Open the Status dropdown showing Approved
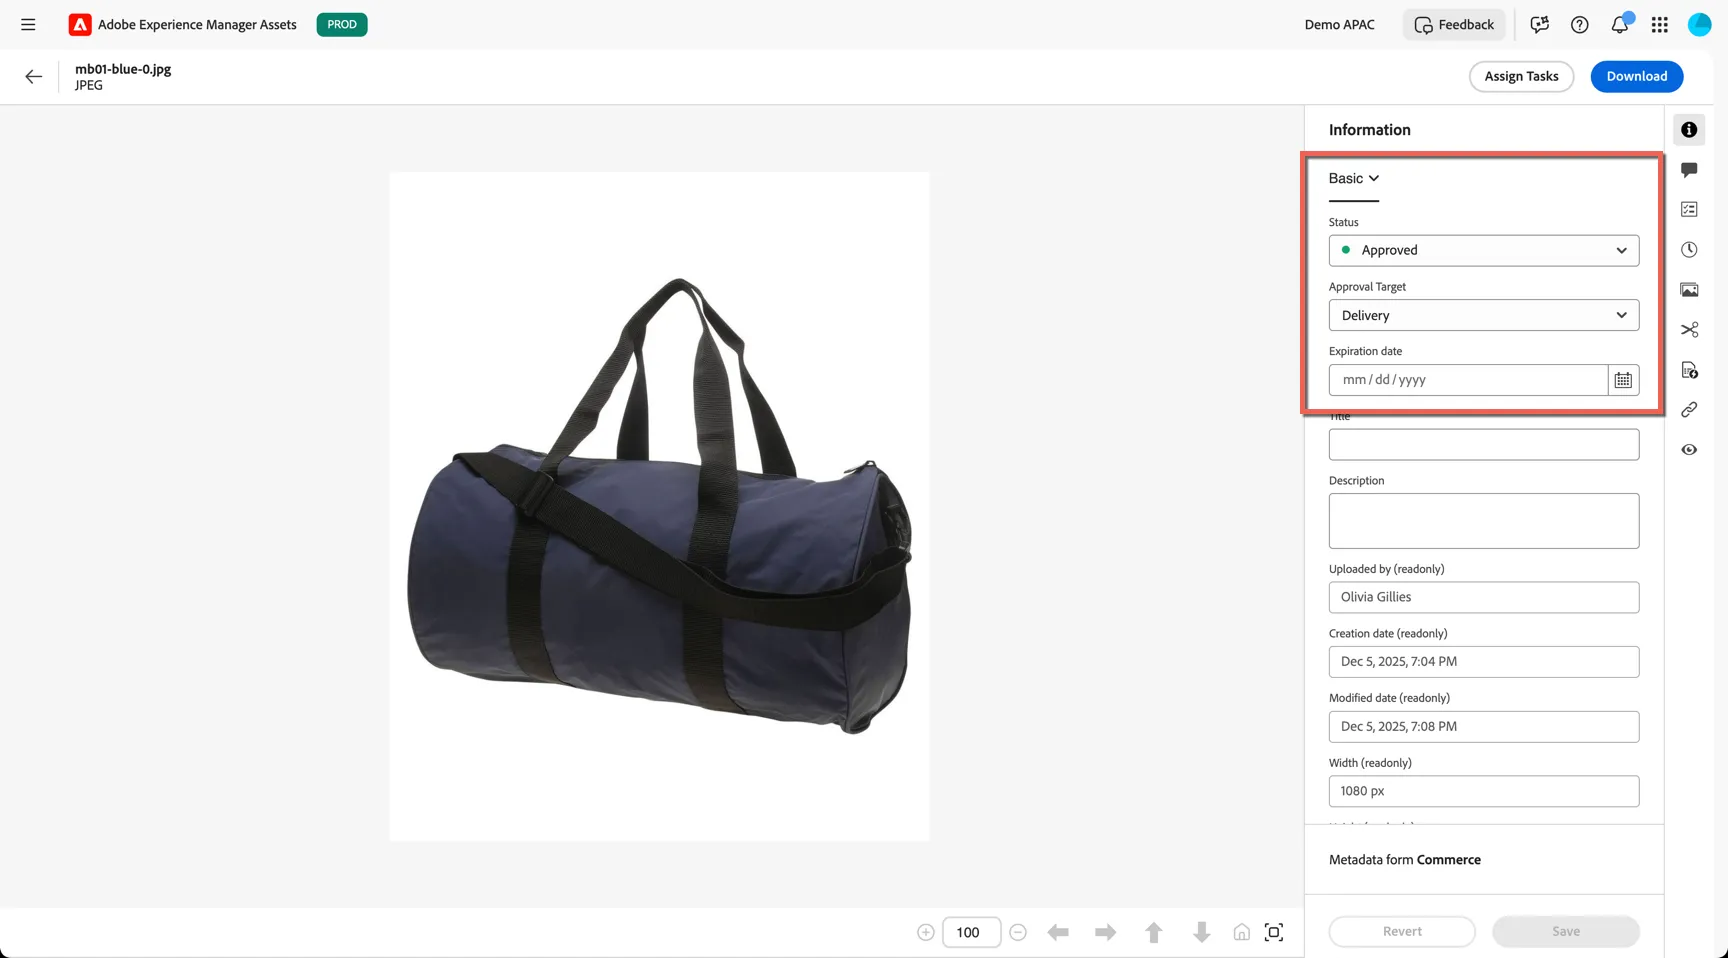 1484,250
